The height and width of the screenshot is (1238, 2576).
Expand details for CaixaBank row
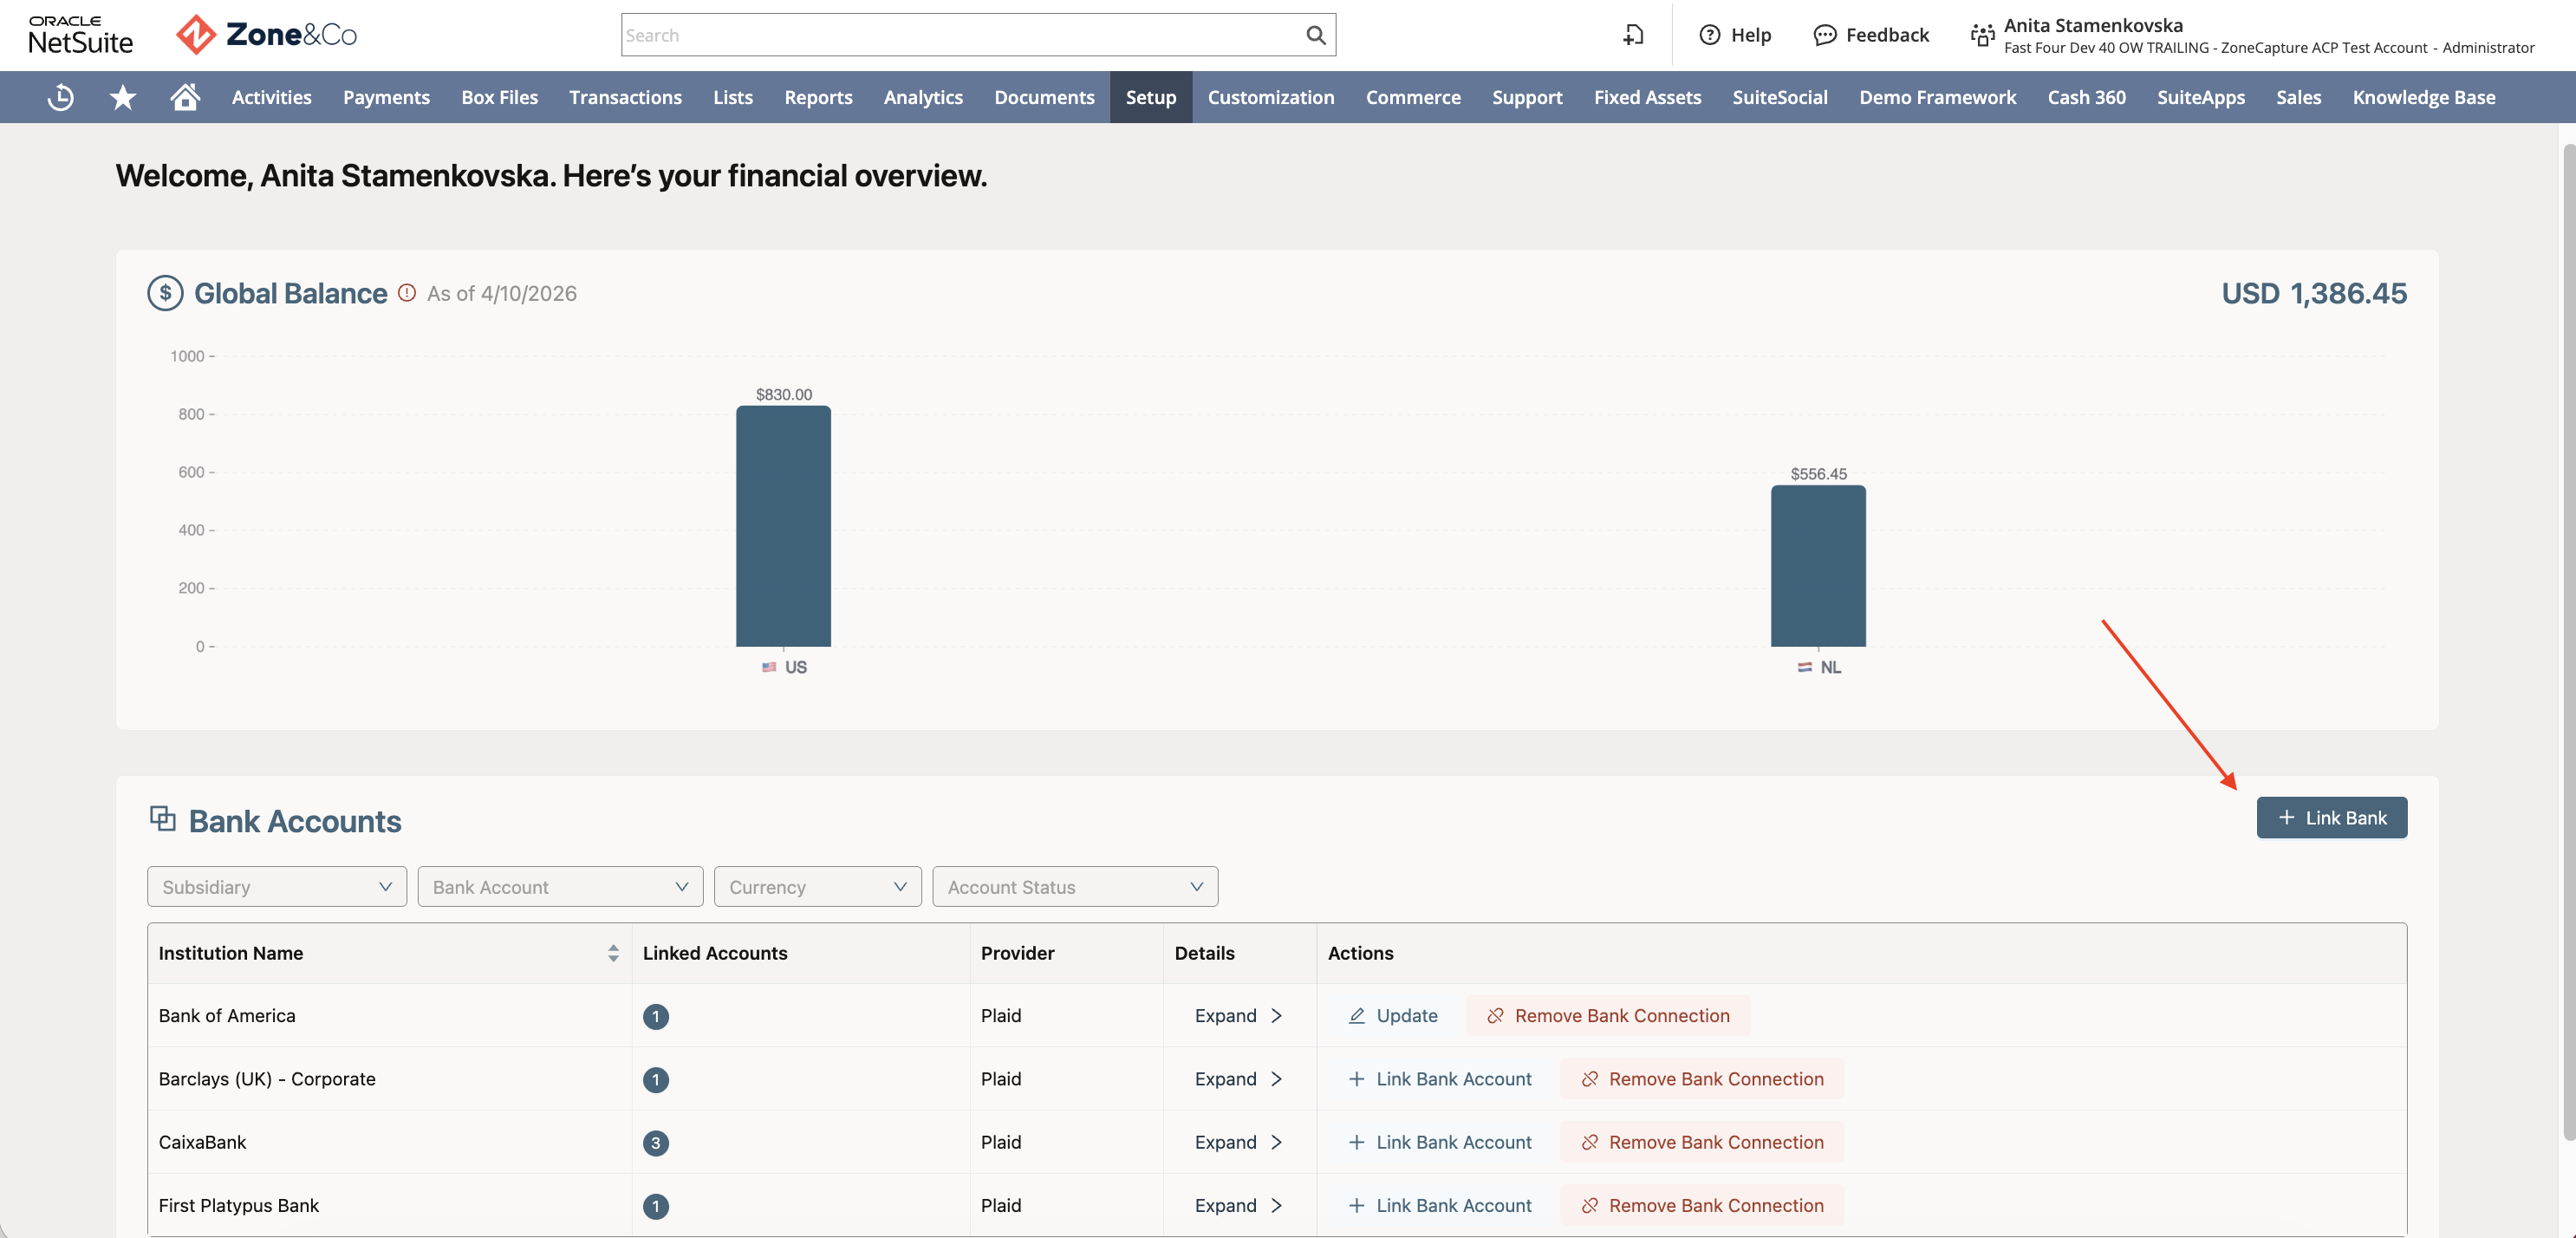click(x=1238, y=1142)
